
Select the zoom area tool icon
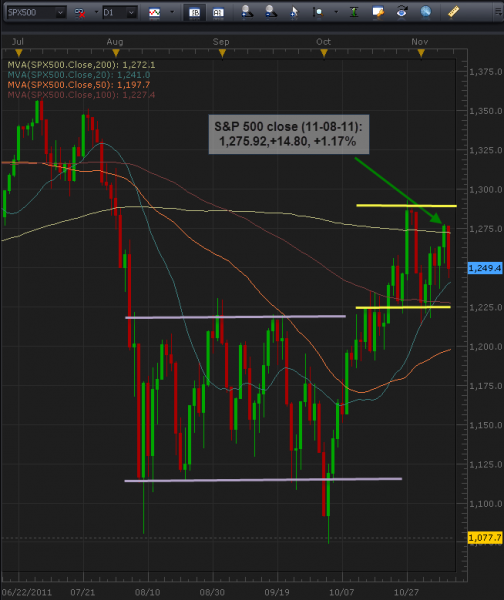pos(318,13)
